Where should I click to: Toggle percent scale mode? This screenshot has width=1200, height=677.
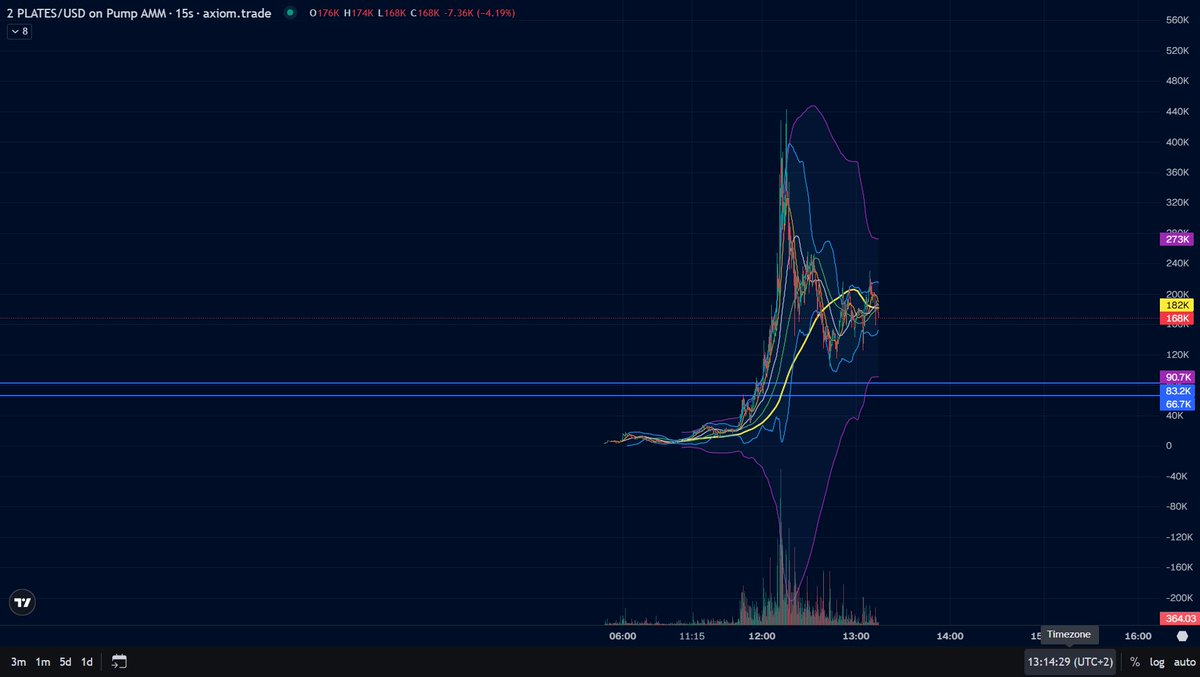[1135, 661]
